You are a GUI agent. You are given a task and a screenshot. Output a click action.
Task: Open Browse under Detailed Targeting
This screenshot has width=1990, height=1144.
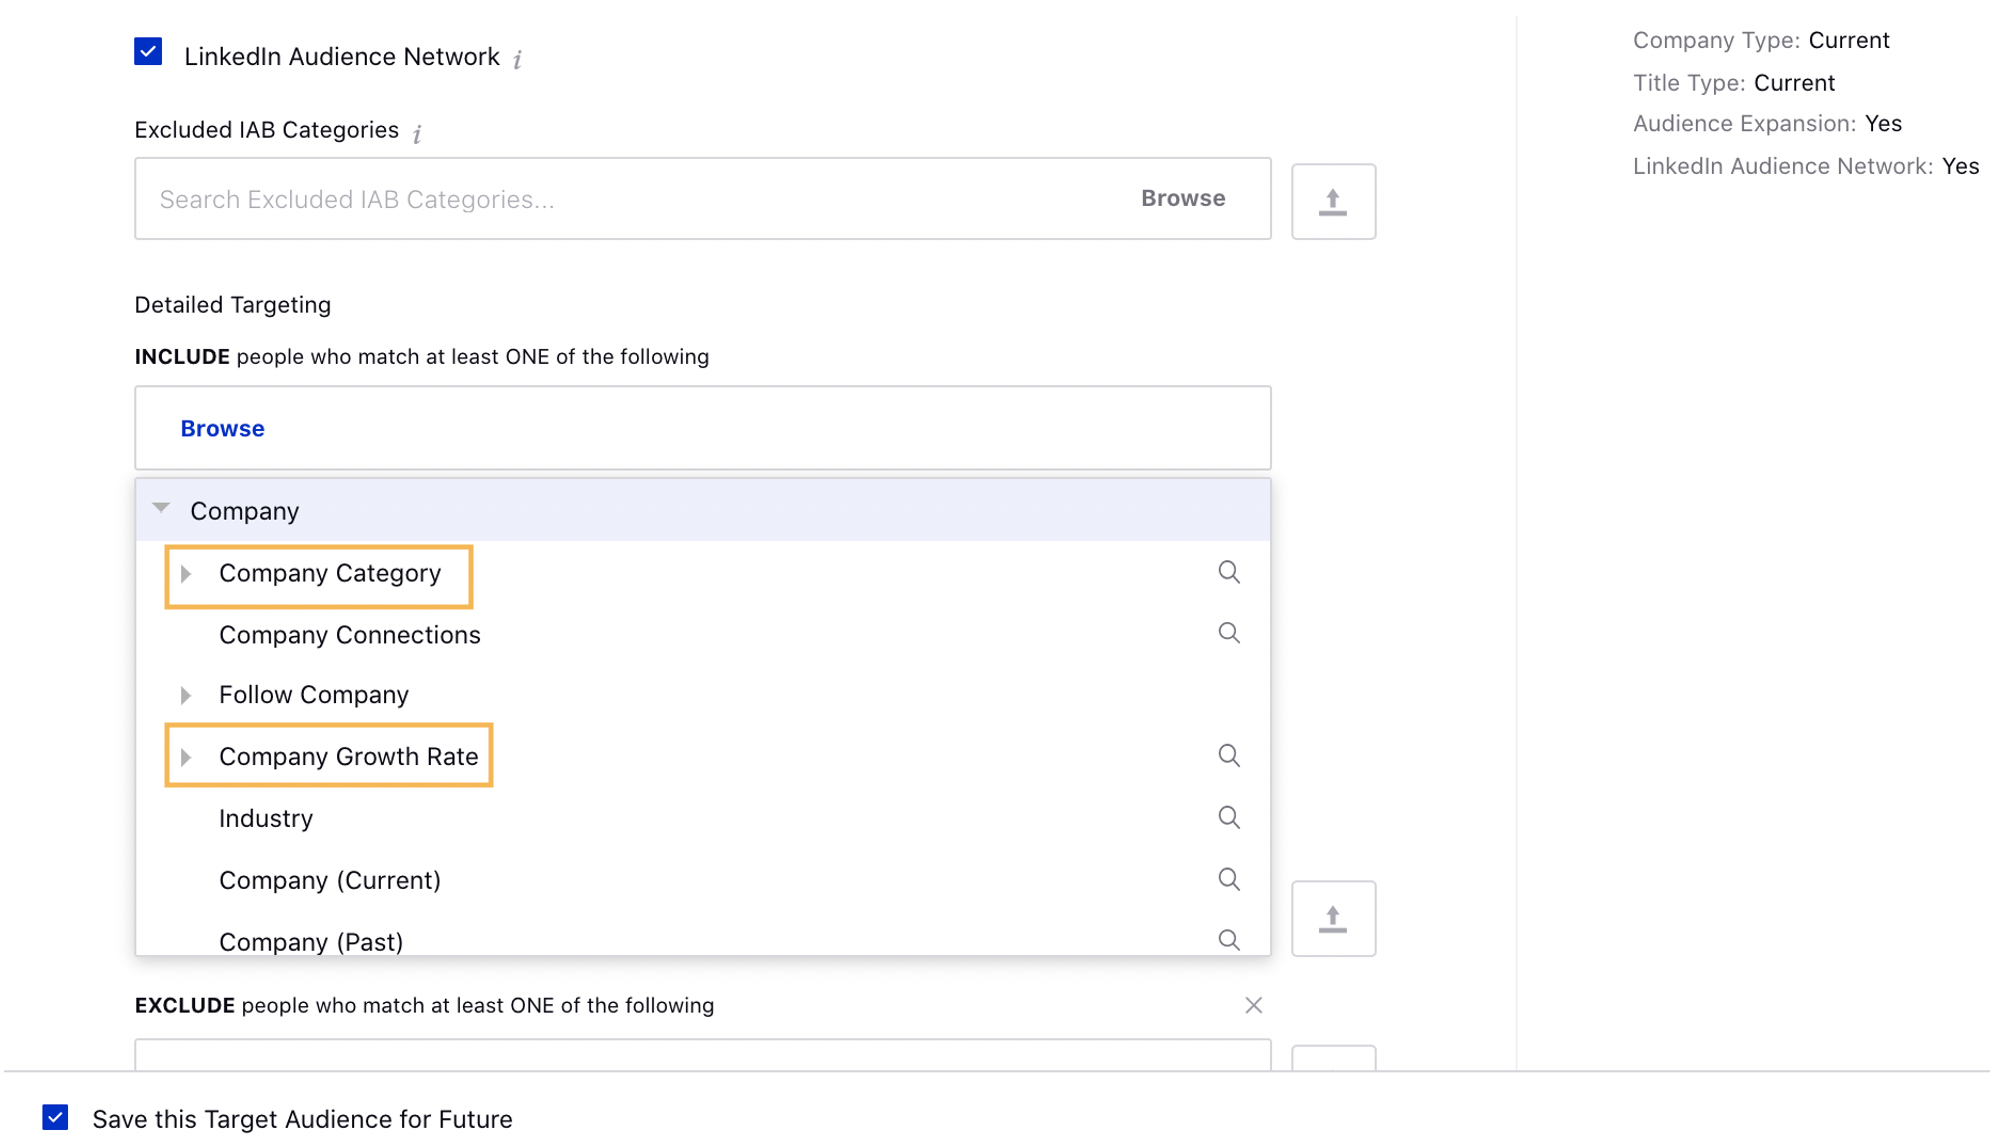tap(223, 428)
